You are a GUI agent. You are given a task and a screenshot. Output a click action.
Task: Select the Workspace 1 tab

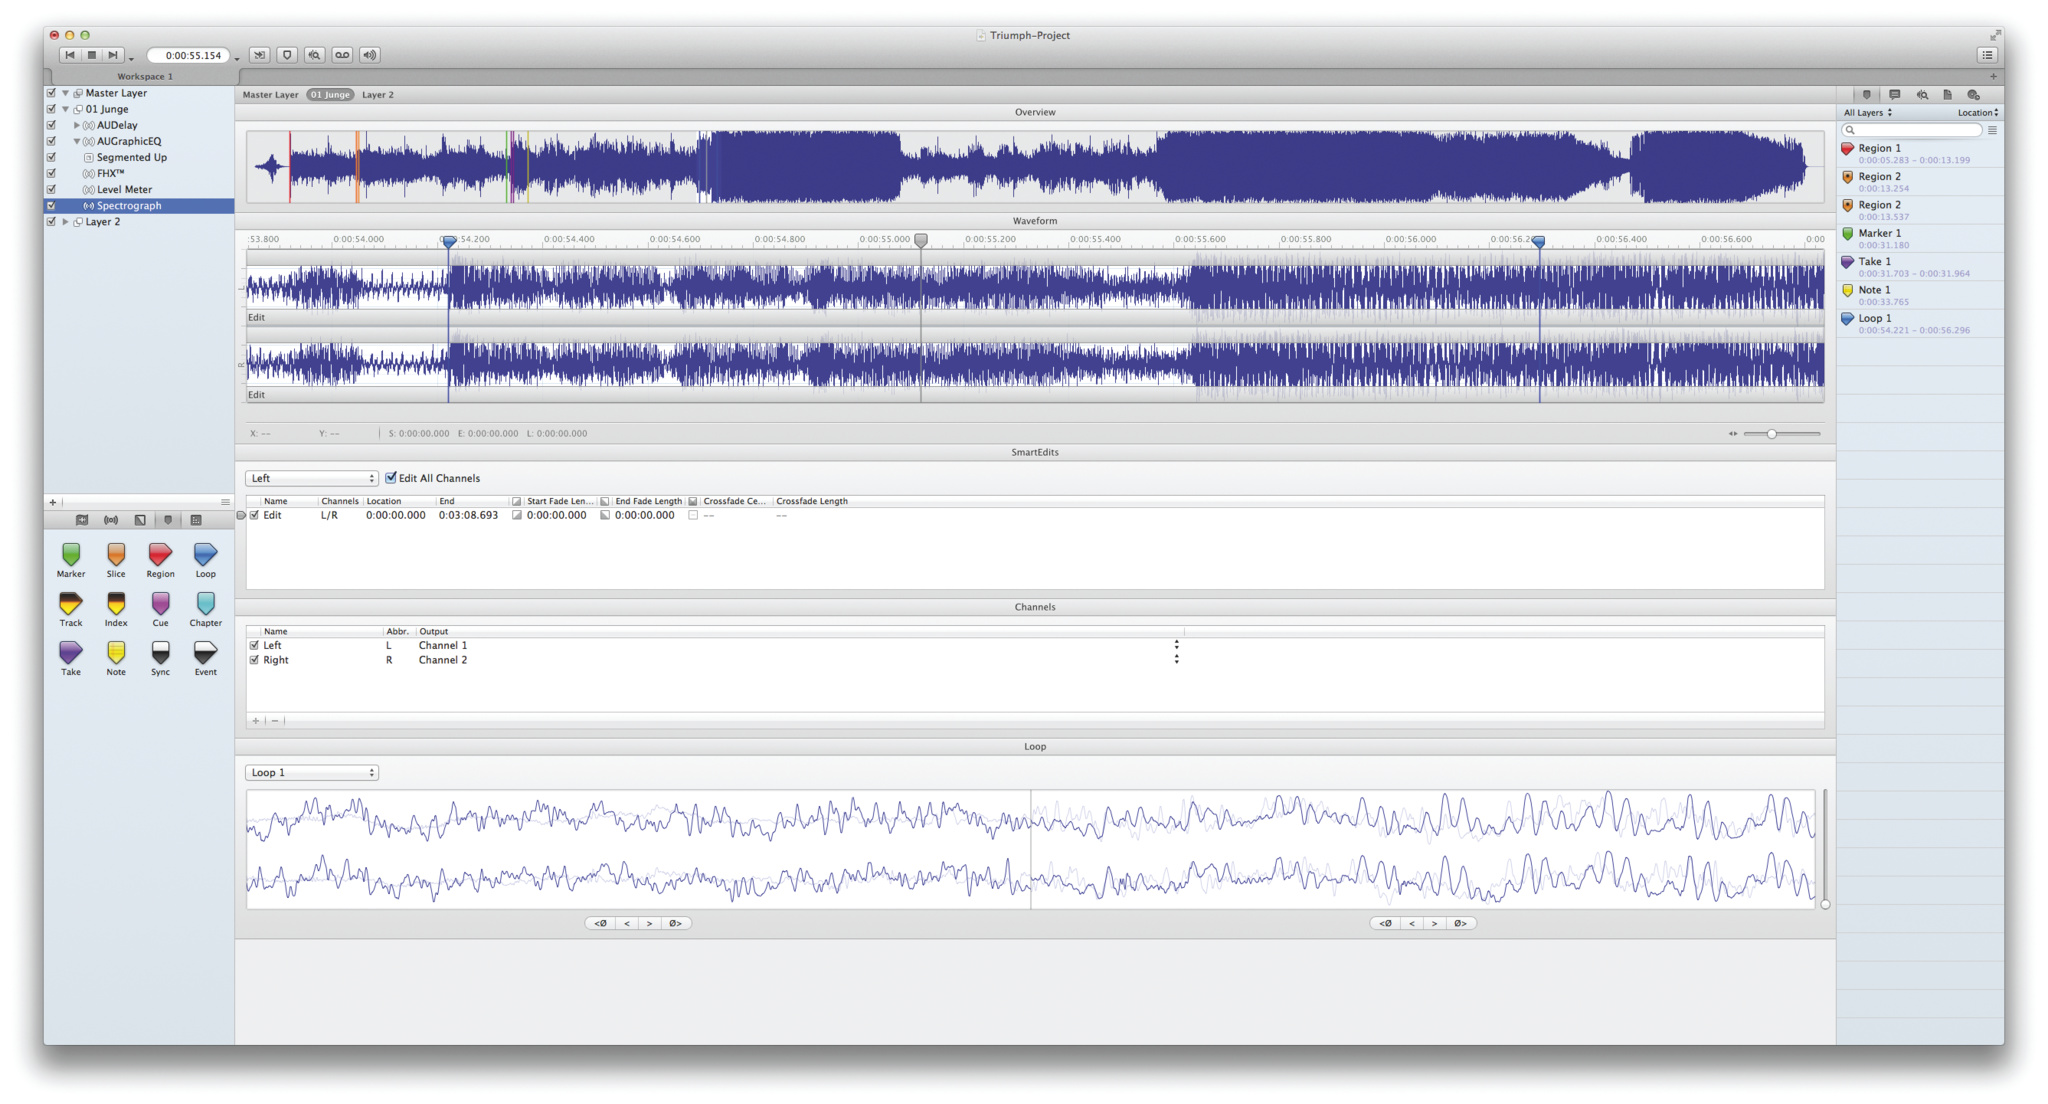click(x=145, y=76)
